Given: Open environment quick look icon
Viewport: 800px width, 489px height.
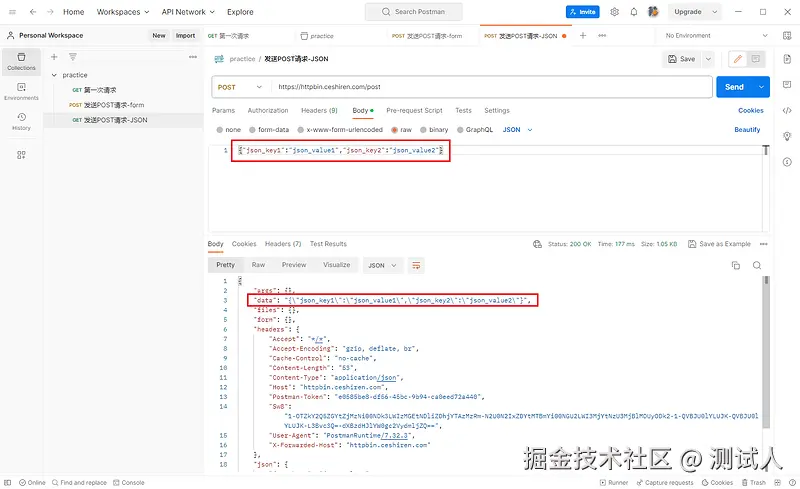Looking at the screenshot, I should 787,35.
